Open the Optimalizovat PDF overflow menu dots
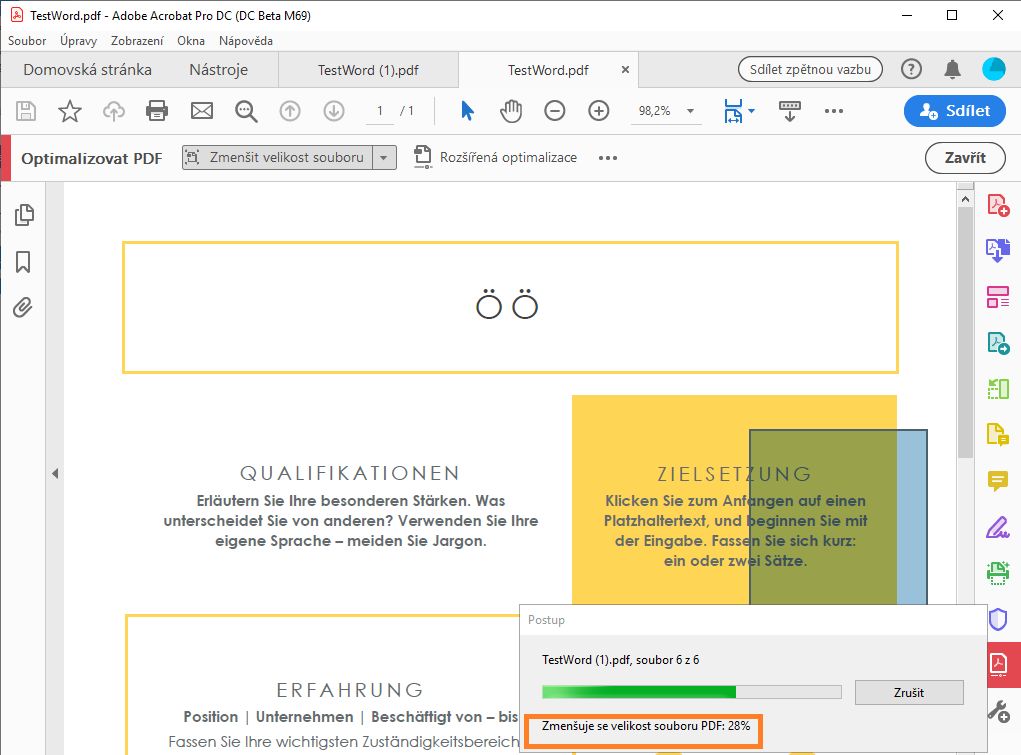Screen dimensions: 1021x755 (x=607, y=157)
